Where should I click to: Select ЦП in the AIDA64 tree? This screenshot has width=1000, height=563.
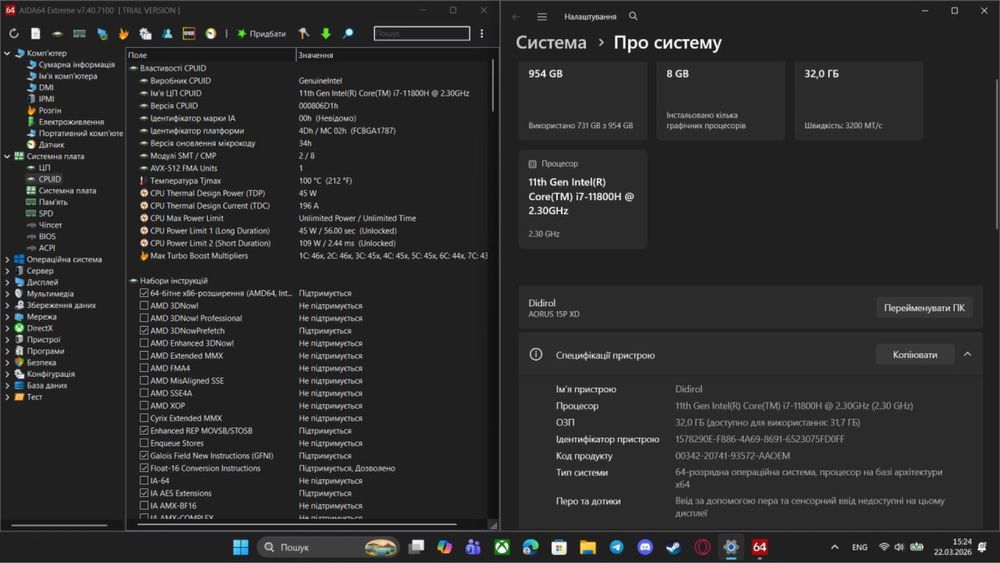[x=44, y=168]
